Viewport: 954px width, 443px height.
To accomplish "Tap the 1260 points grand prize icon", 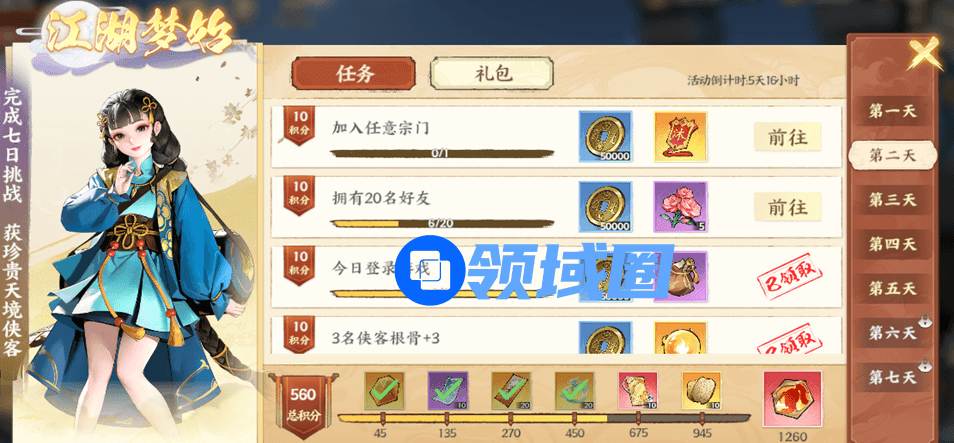I will pos(792,399).
